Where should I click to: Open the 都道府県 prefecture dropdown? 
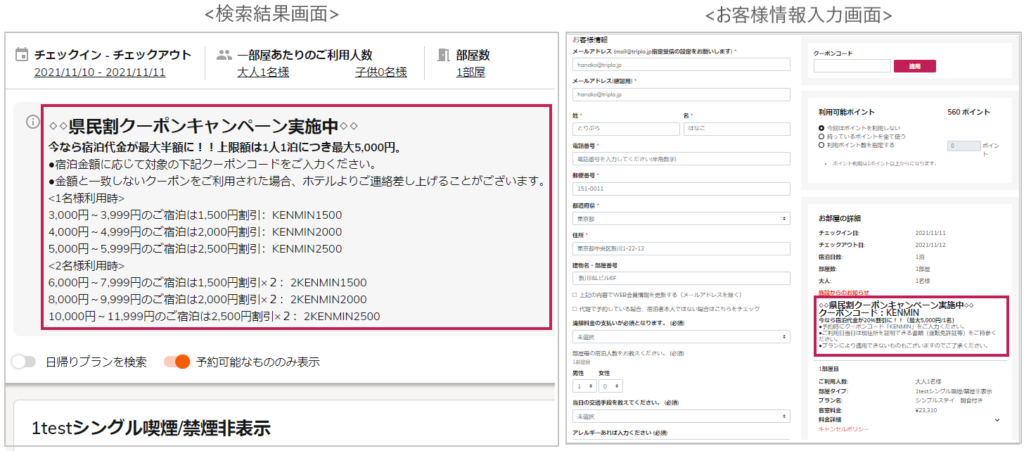(x=681, y=219)
